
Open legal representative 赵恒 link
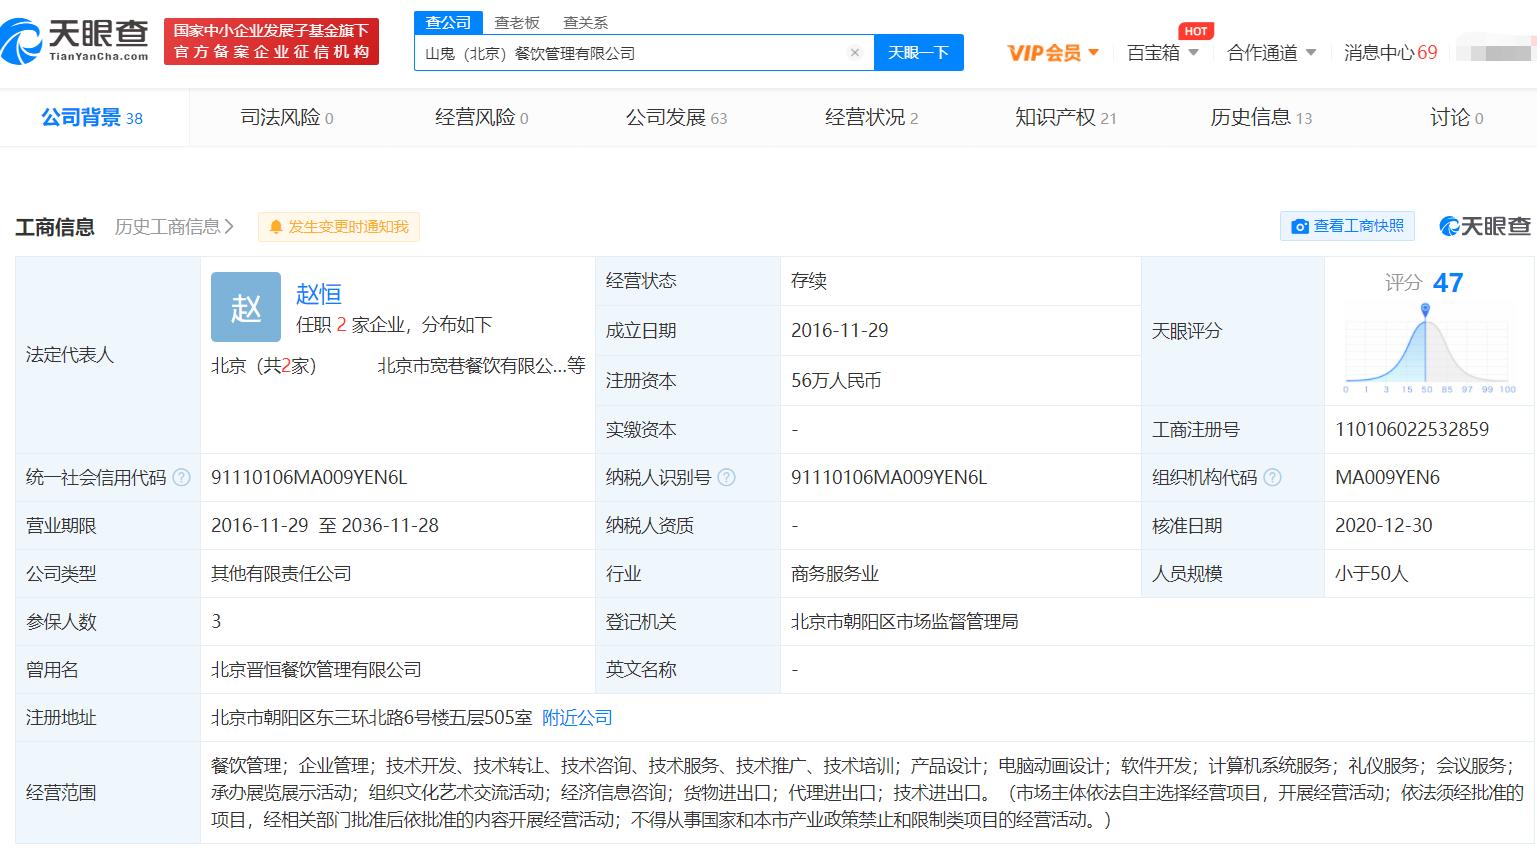pos(319,293)
